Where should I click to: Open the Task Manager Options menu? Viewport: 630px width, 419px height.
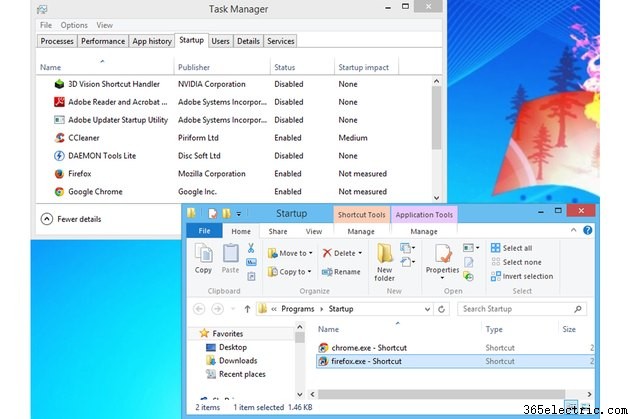click(74, 25)
